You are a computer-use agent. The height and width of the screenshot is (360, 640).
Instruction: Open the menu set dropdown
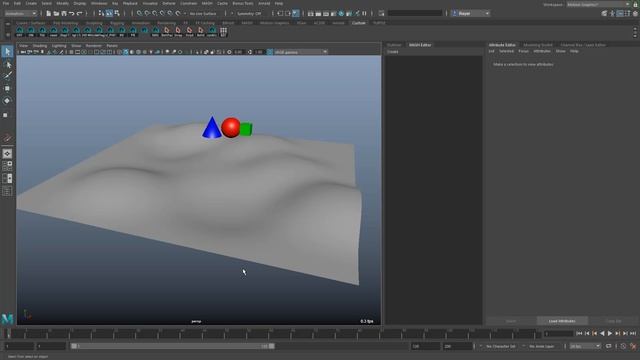pos(20,13)
